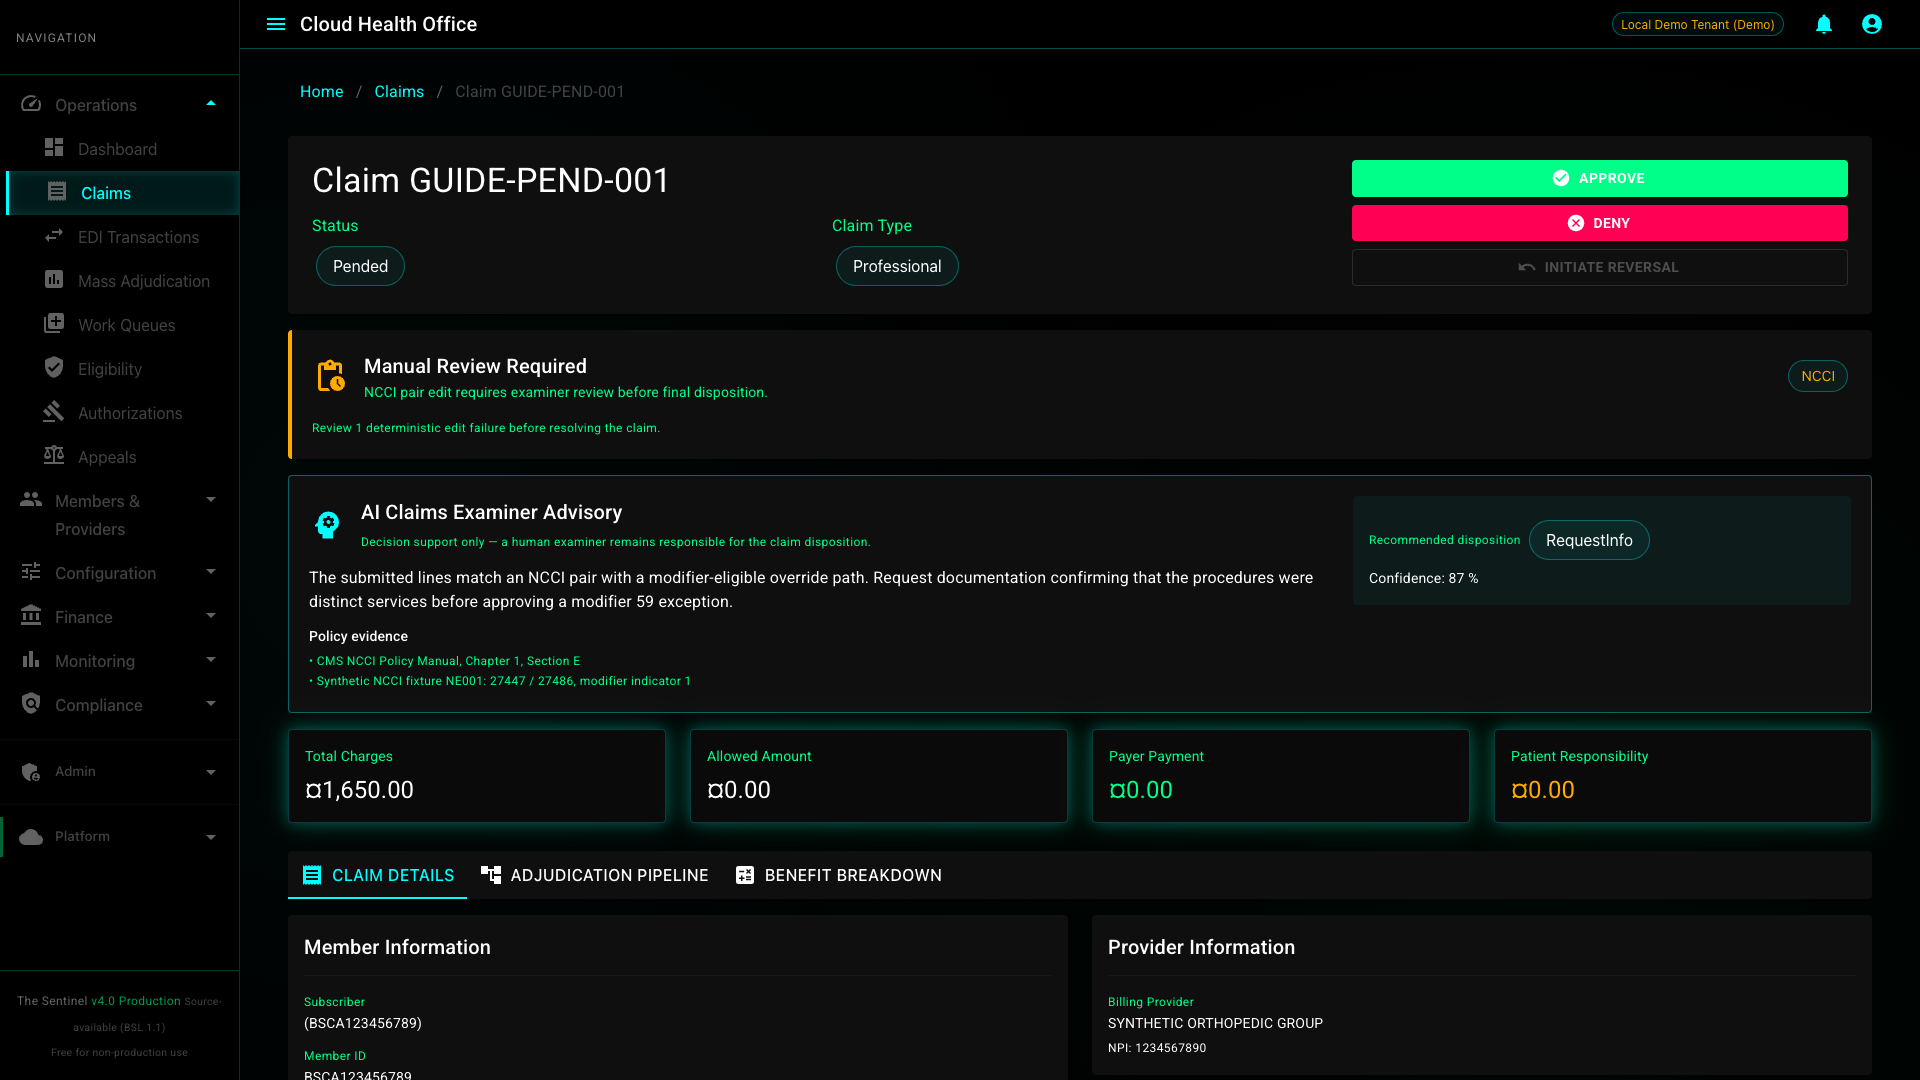This screenshot has width=1920, height=1080.
Task: Click the Compliance shield icon
Action: coord(31,704)
